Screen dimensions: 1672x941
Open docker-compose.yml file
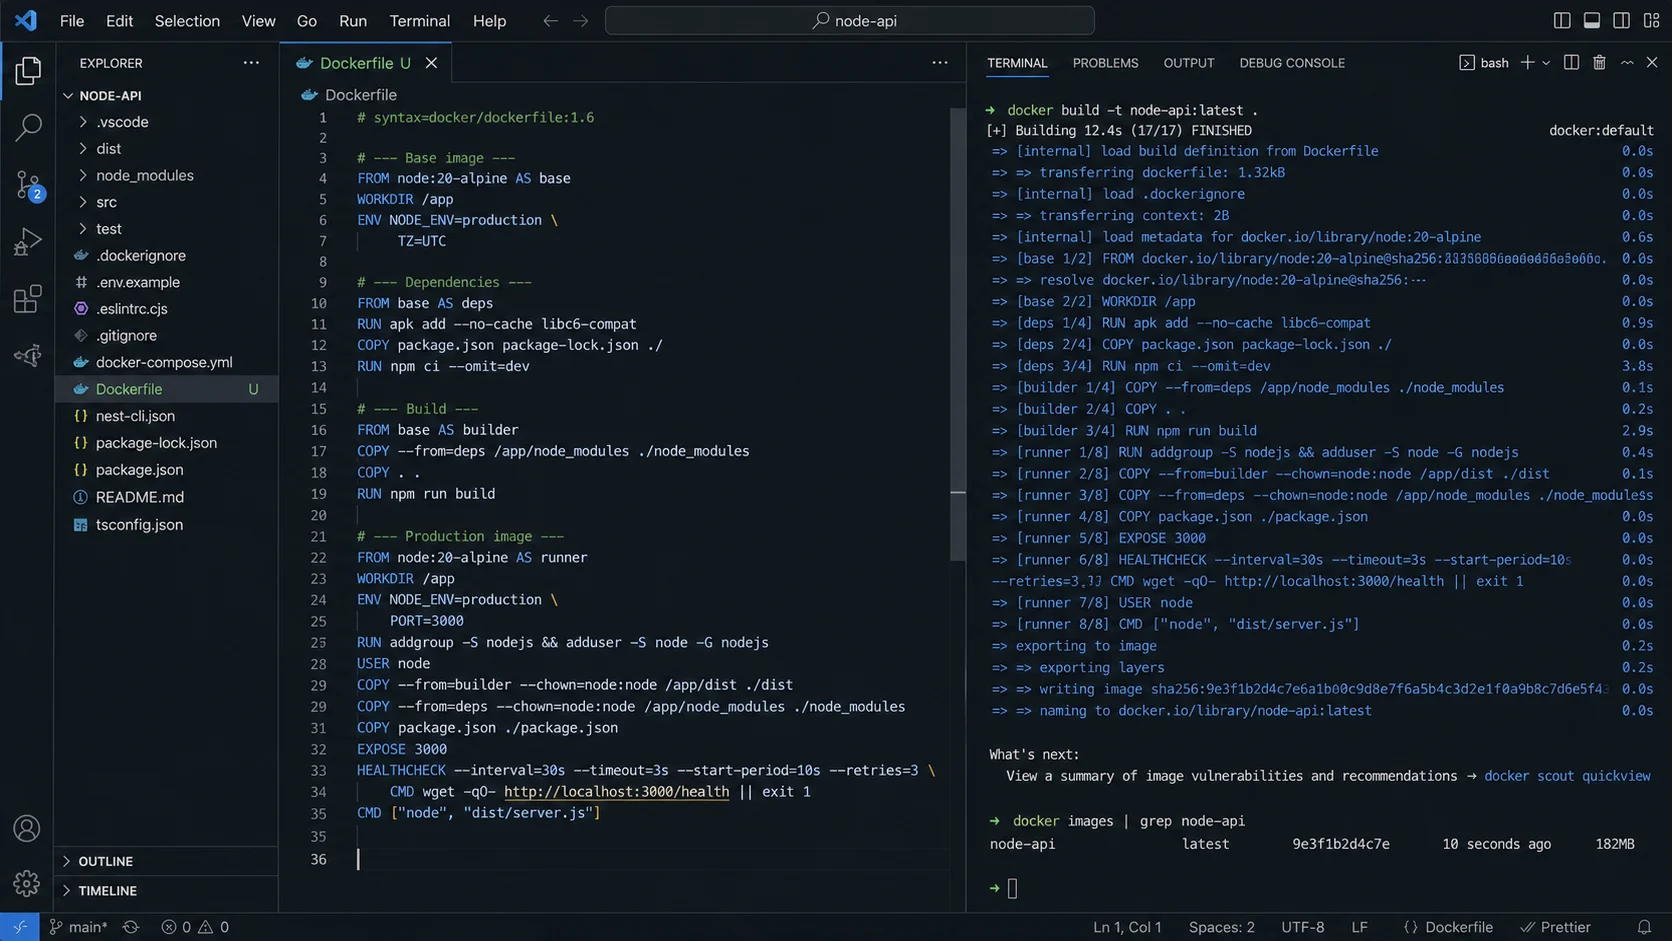click(166, 362)
